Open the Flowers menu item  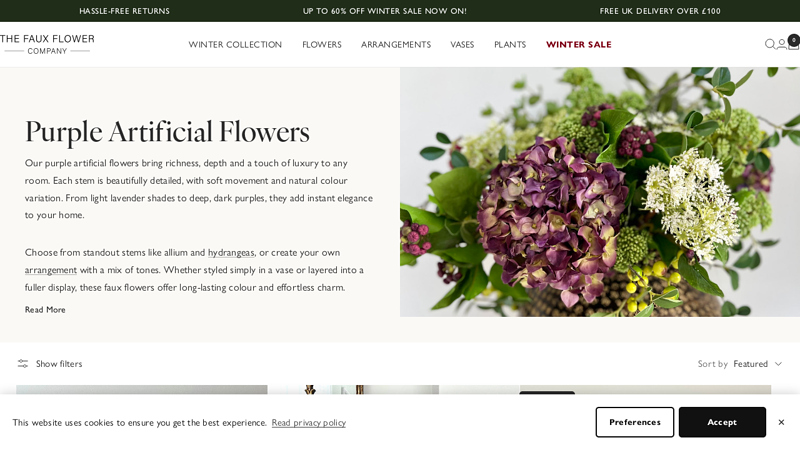pyautogui.click(x=322, y=44)
